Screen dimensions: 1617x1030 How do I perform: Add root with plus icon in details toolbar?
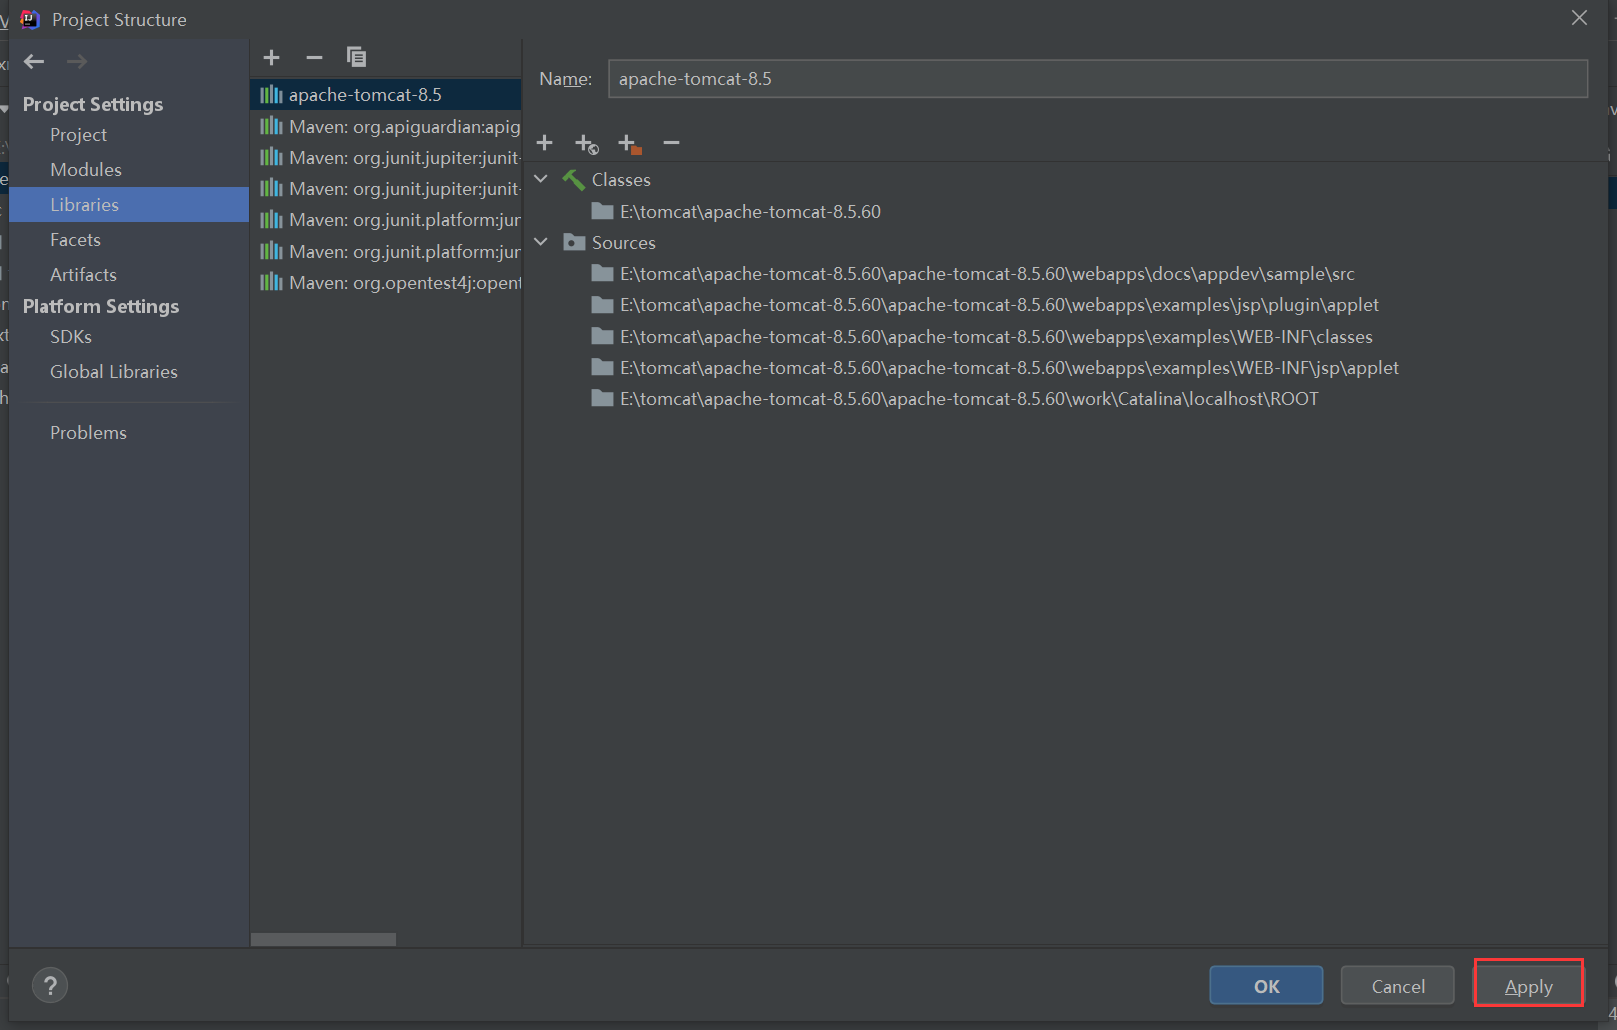544,143
